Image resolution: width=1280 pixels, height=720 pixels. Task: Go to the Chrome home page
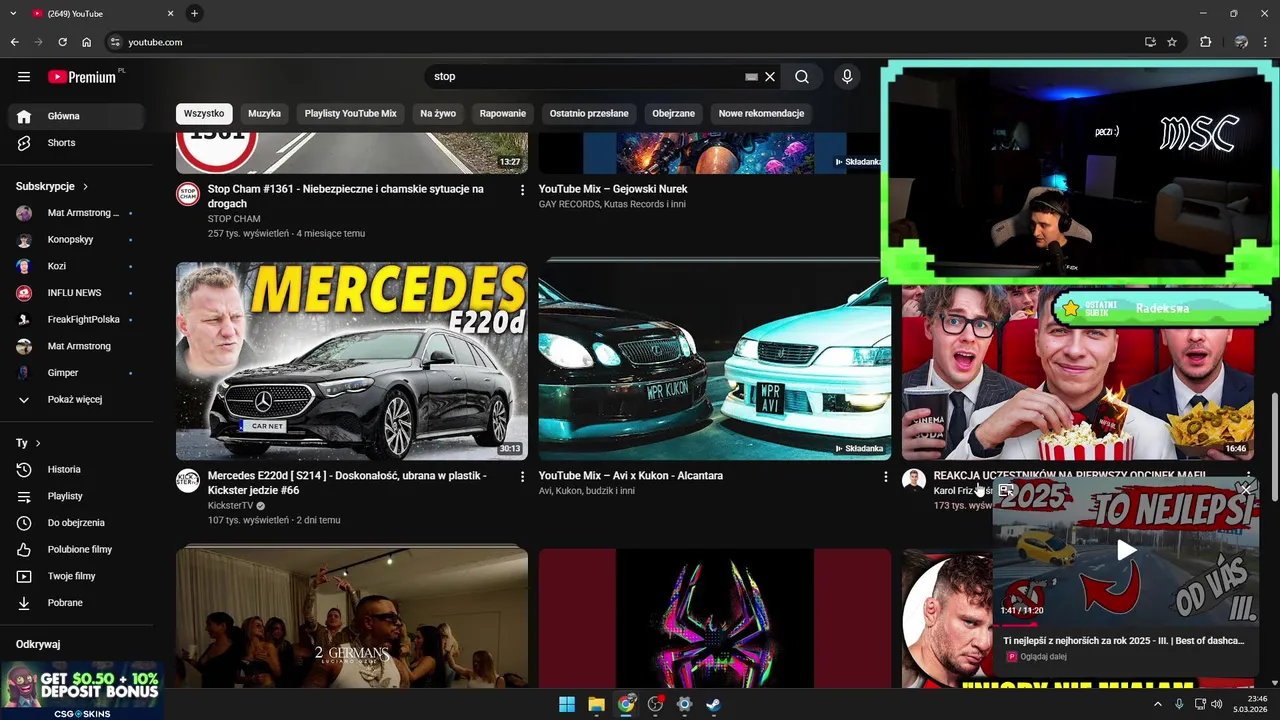click(x=87, y=42)
